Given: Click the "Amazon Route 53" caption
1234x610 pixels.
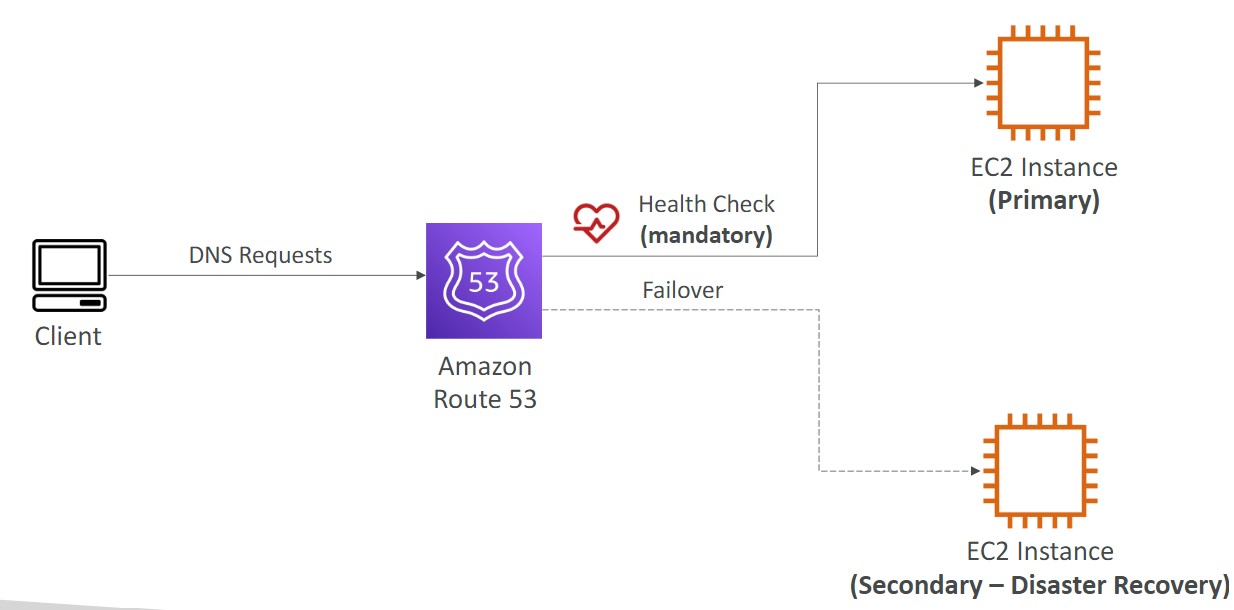Looking at the screenshot, I should click(x=485, y=383).
